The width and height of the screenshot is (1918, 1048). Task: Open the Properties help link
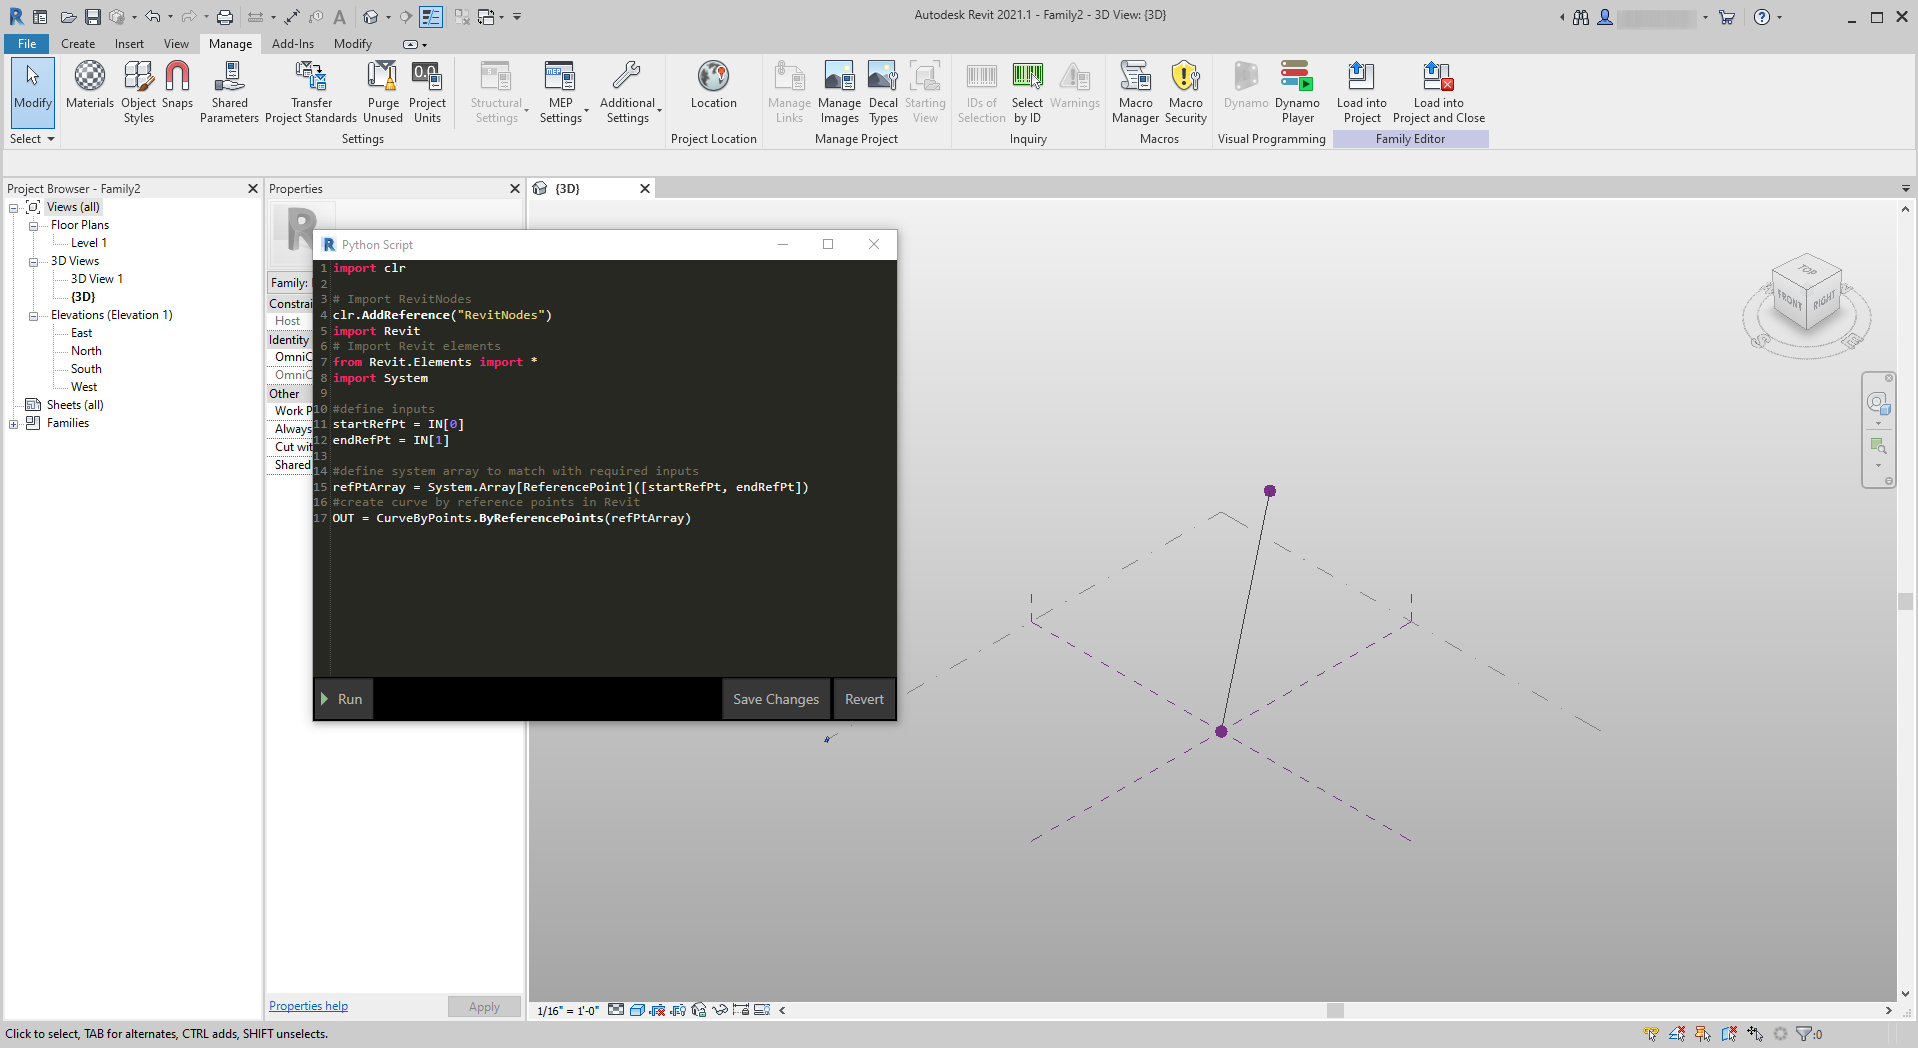[308, 1006]
